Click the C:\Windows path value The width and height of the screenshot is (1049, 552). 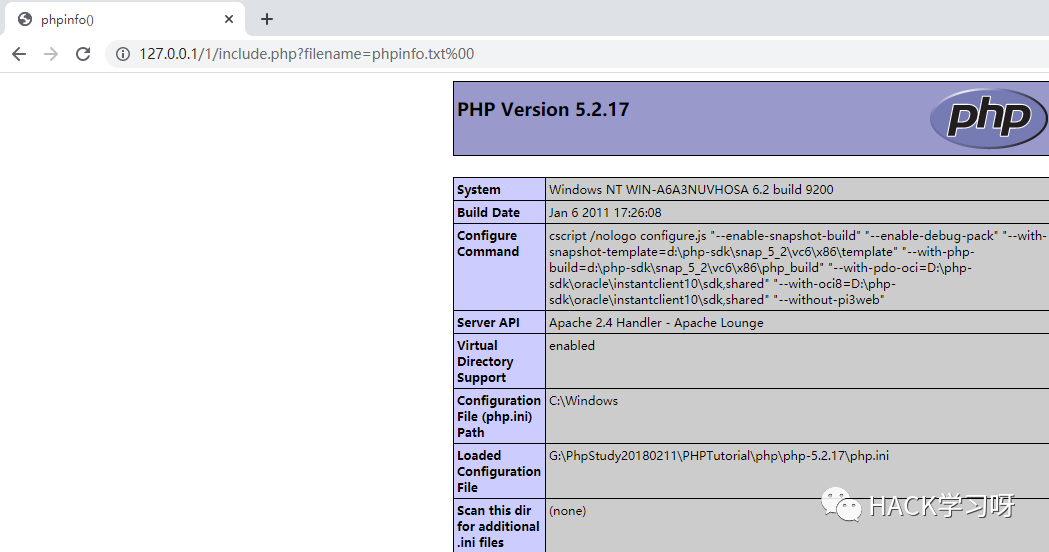[x=583, y=401]
